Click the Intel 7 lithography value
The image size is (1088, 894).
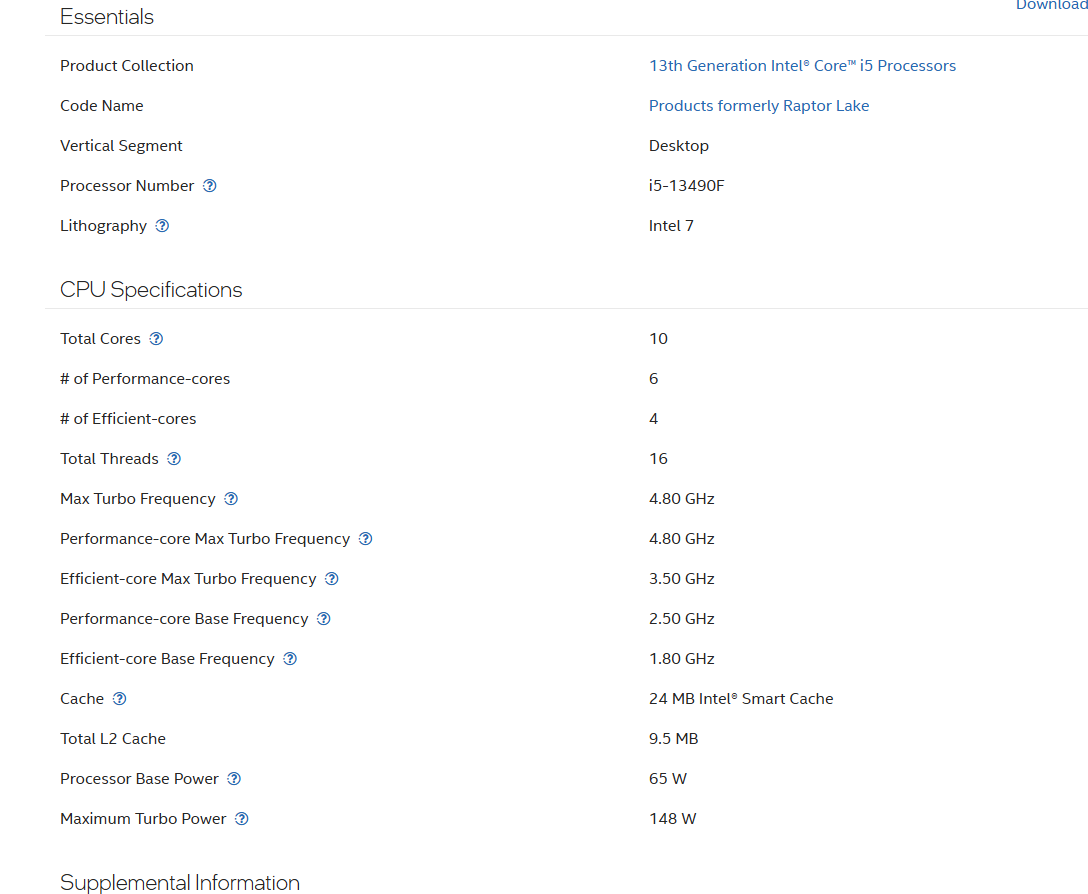click(671, 226)
